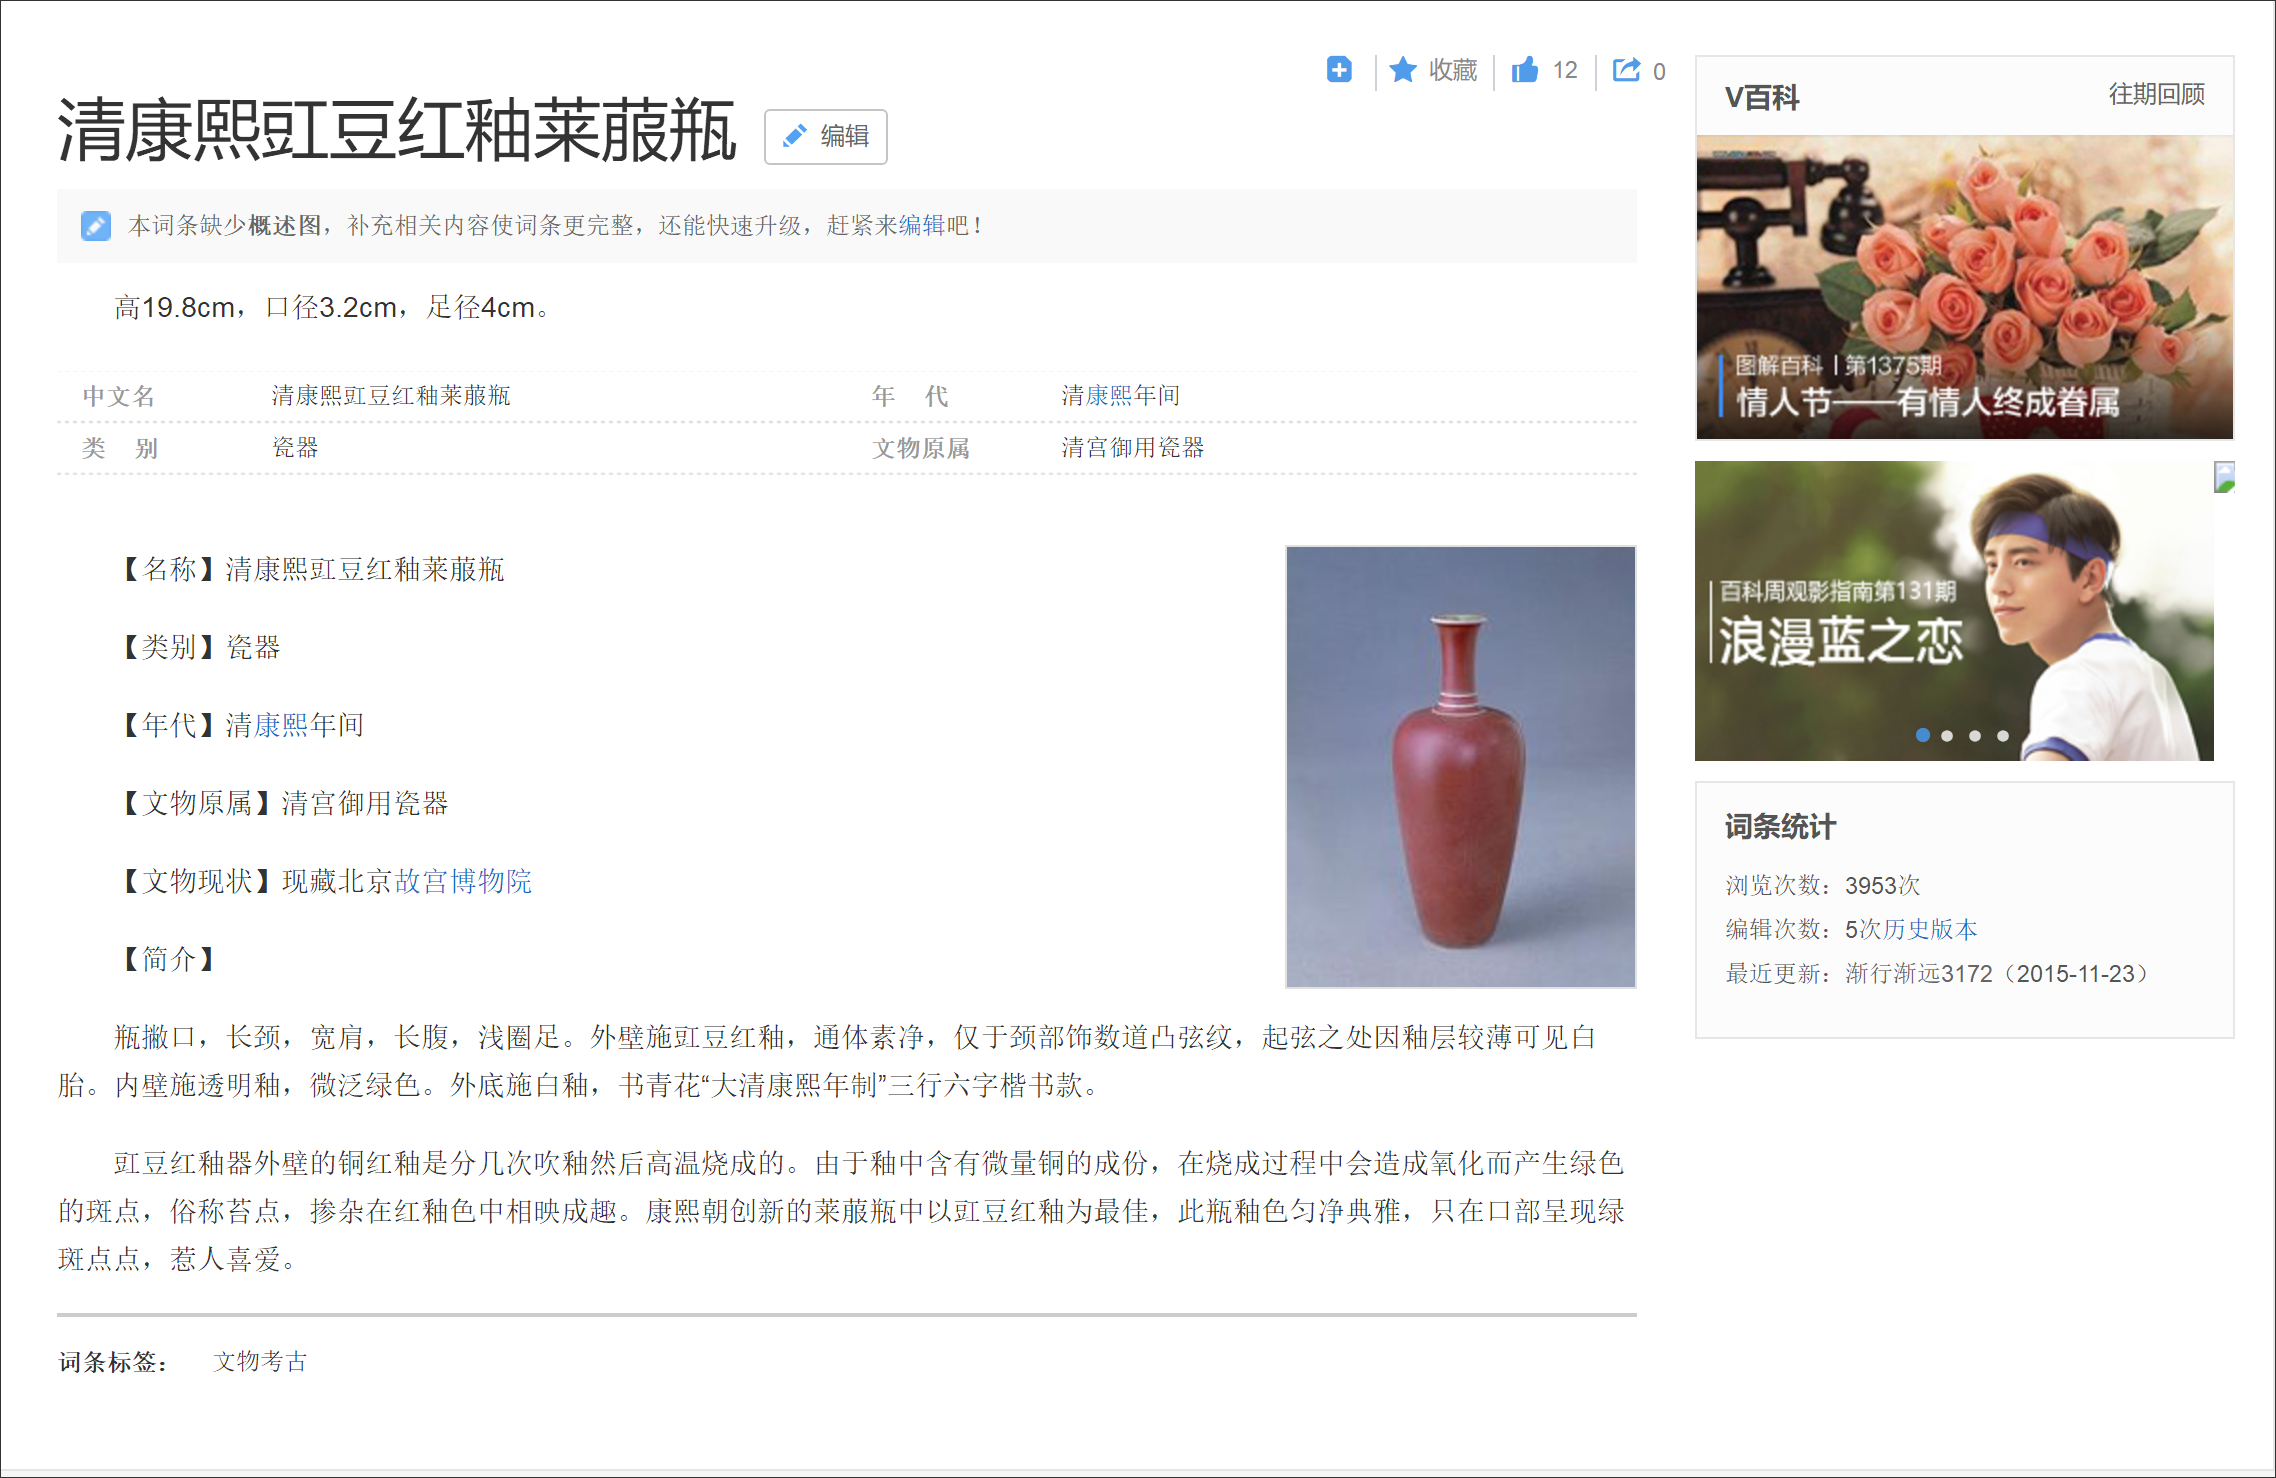Open 往期回顾 in V百科 panel
The width and height of the screenshot is (2276, 1478).
(x=2156, y=94)
